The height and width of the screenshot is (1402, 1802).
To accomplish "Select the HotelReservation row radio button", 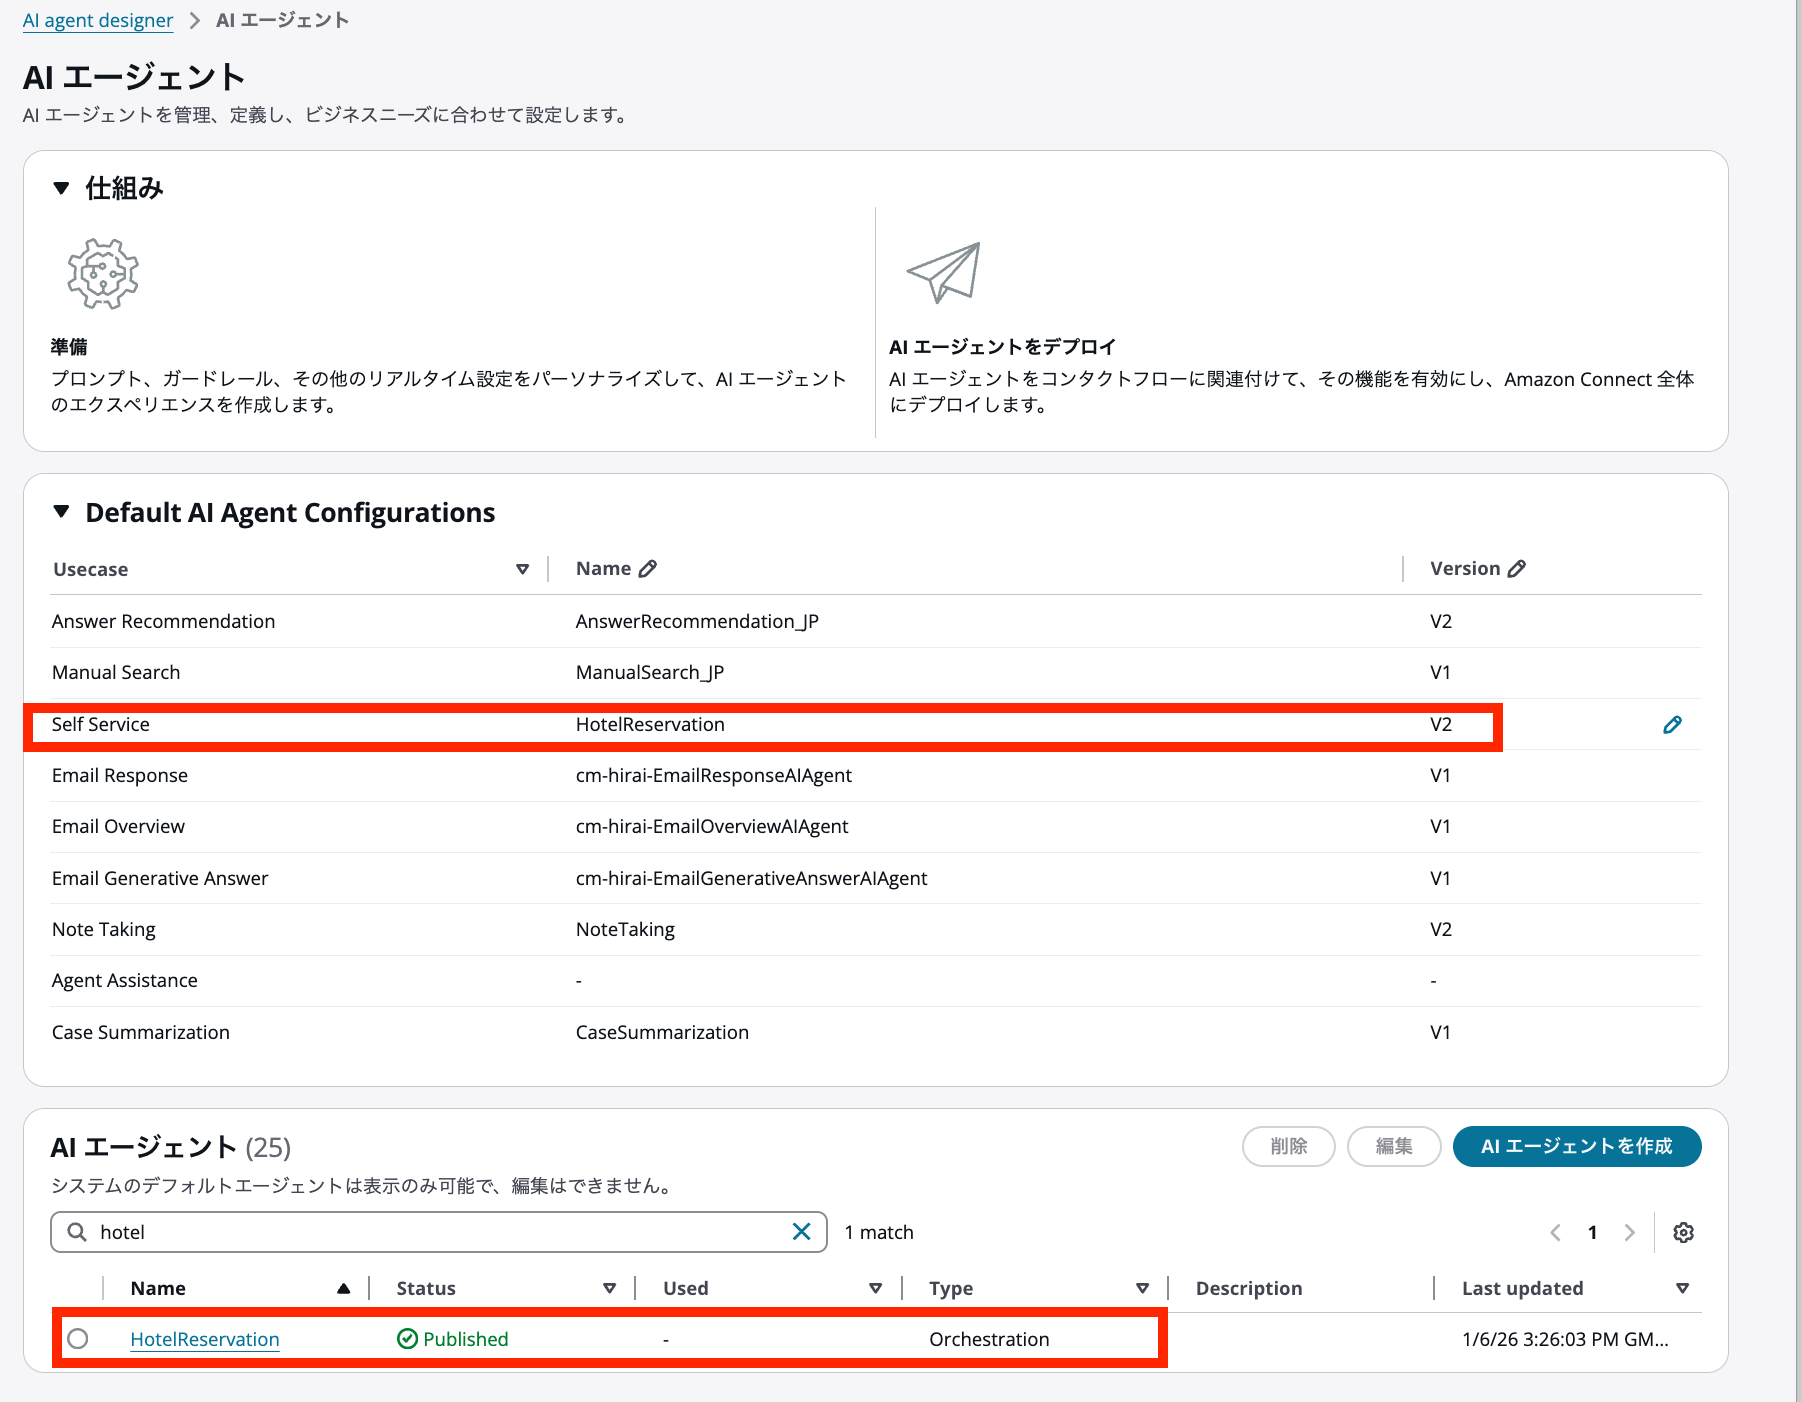I will [79, 1339].
